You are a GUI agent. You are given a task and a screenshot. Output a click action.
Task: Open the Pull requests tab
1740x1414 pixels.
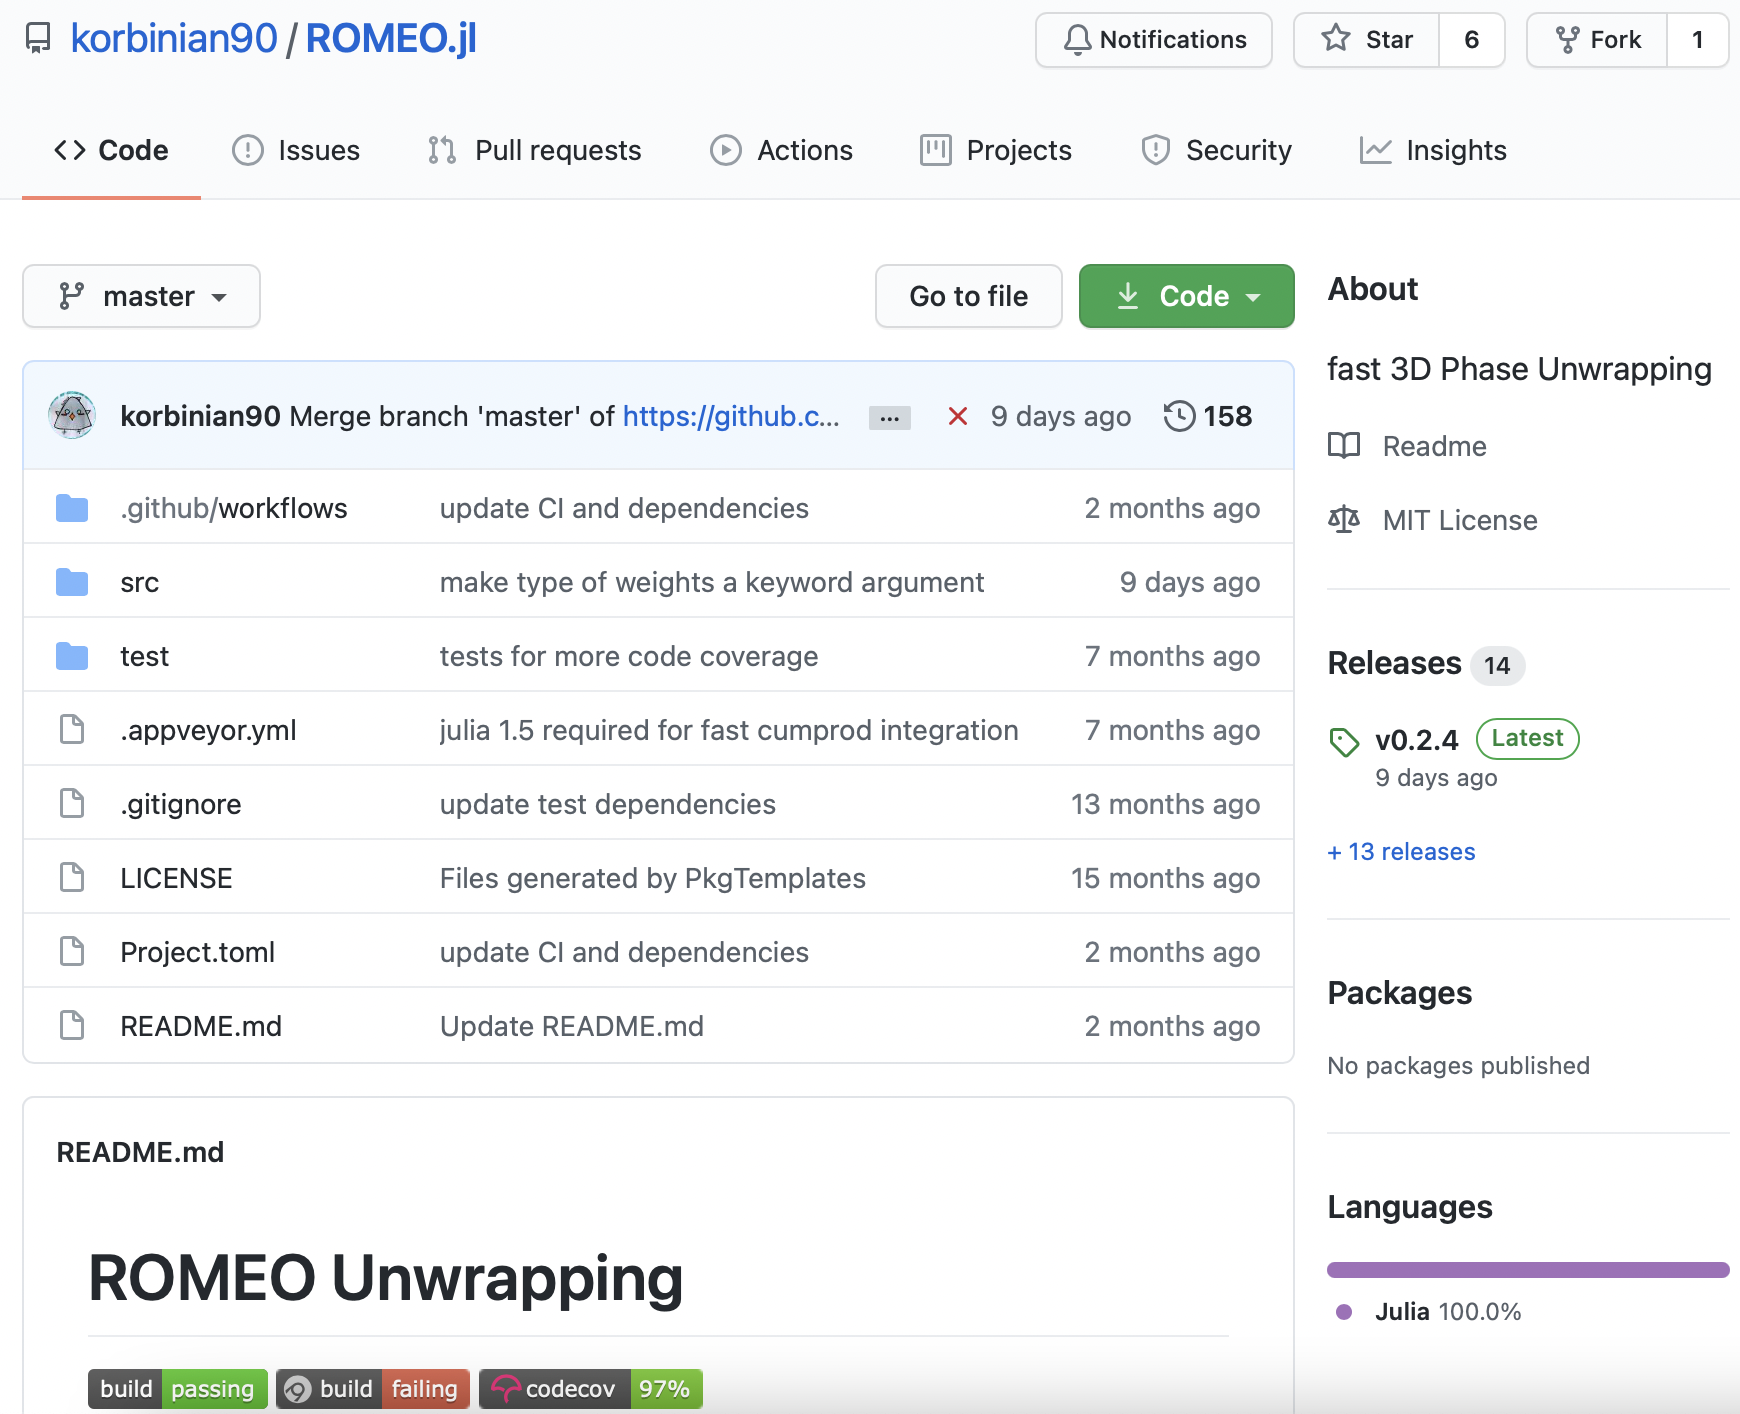[x=534, y=150]
